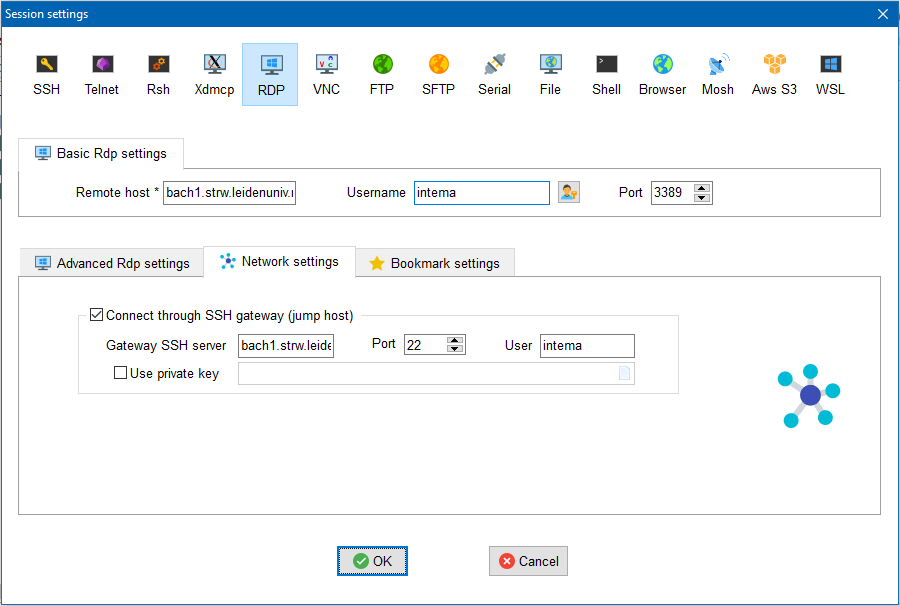Viewport: 900px width, 606px height.
Task: Choose the Serial connection icon
Action: click(494, 74)
